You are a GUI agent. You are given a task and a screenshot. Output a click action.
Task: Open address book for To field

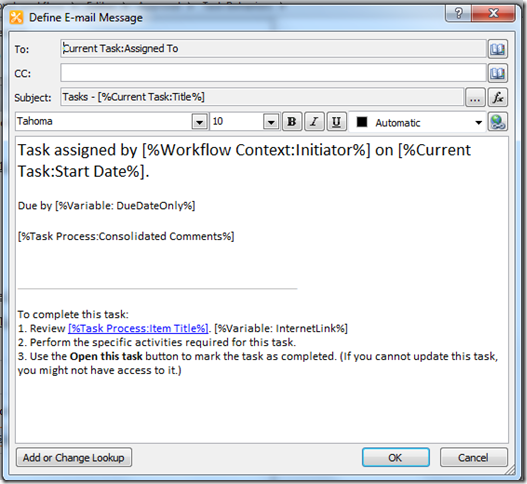pyautogui.click(x=498, y=49)
